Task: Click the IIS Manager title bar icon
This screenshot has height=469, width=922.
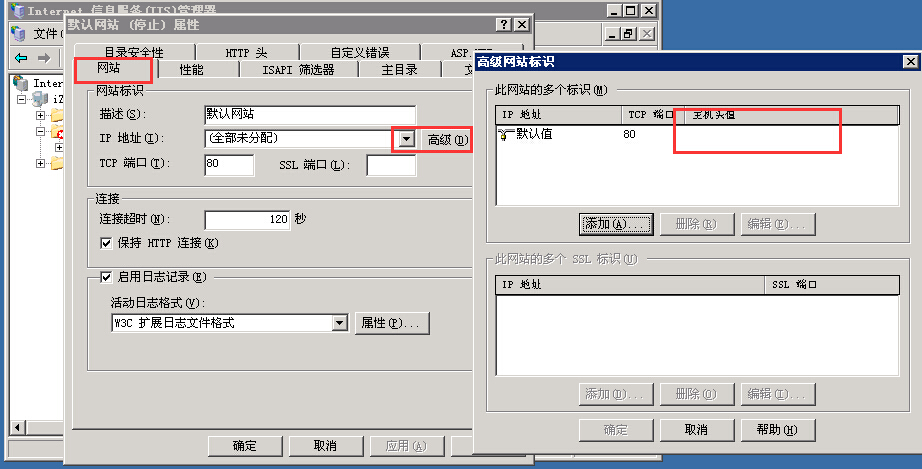Action: coord(18,10)
